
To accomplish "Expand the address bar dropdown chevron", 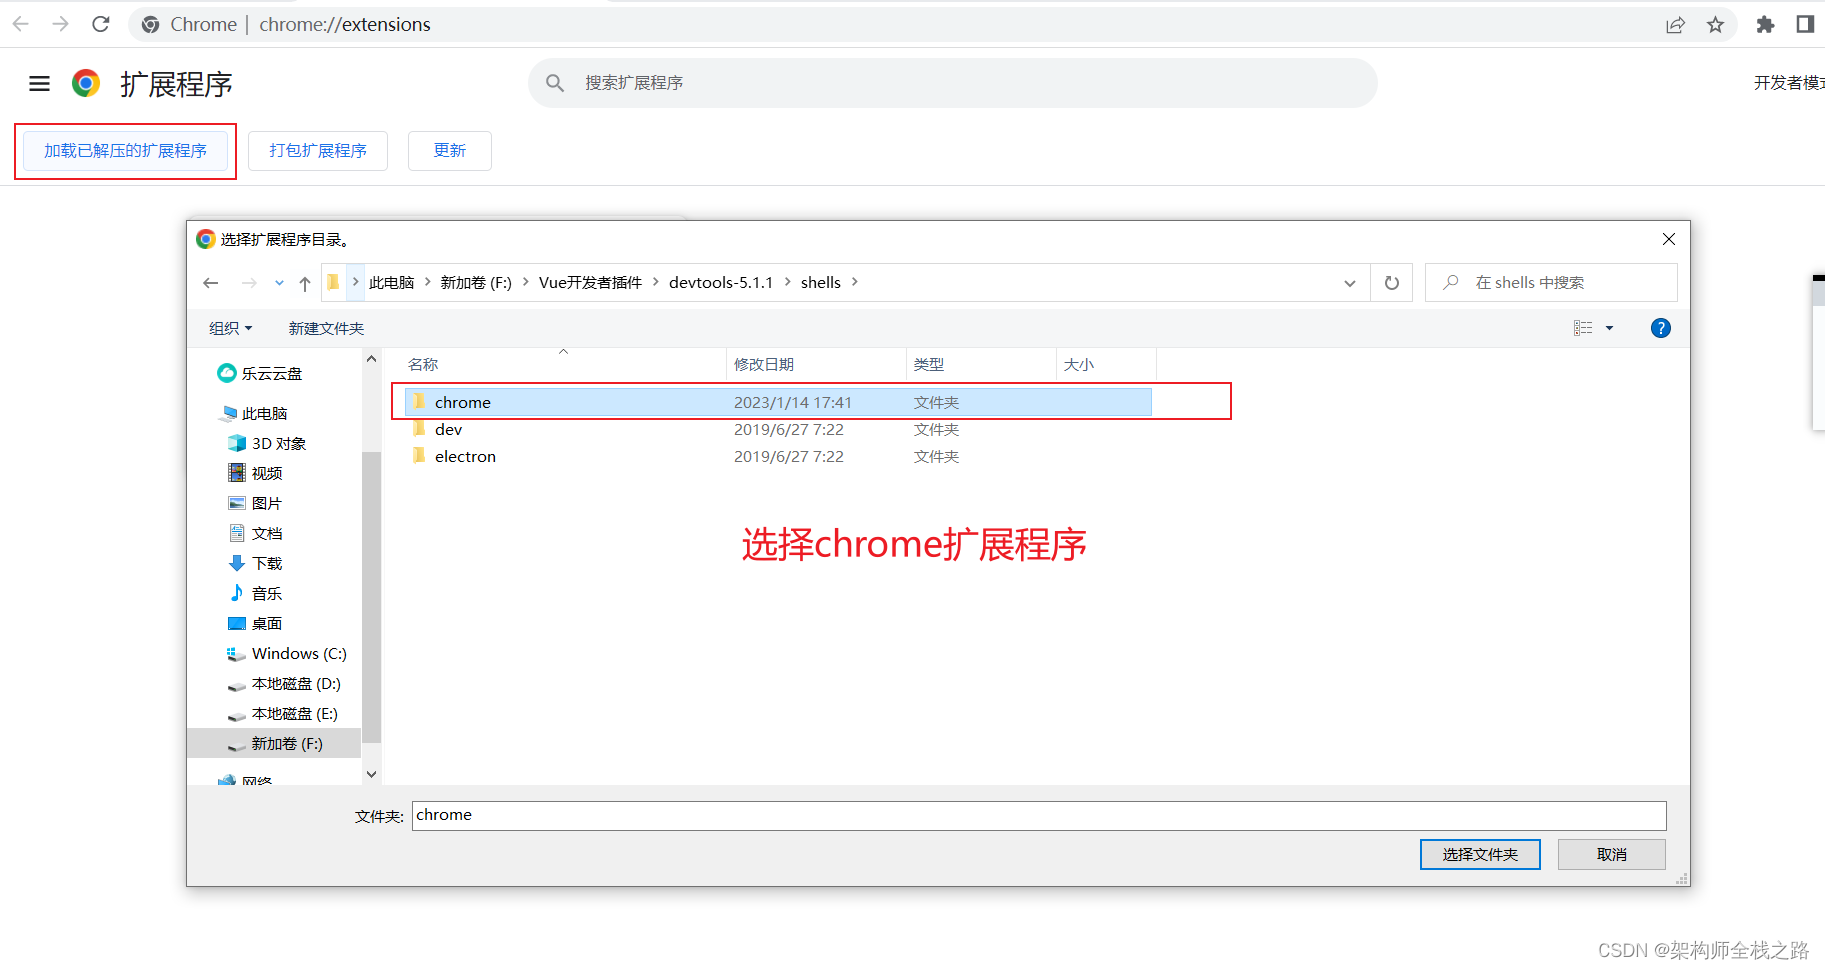I will [1350, 282].
